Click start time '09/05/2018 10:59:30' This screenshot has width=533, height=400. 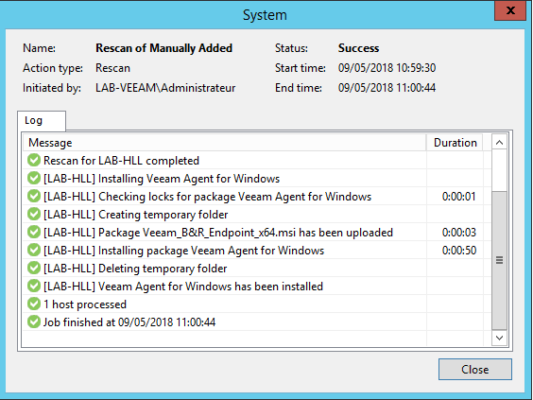[387, 68]
